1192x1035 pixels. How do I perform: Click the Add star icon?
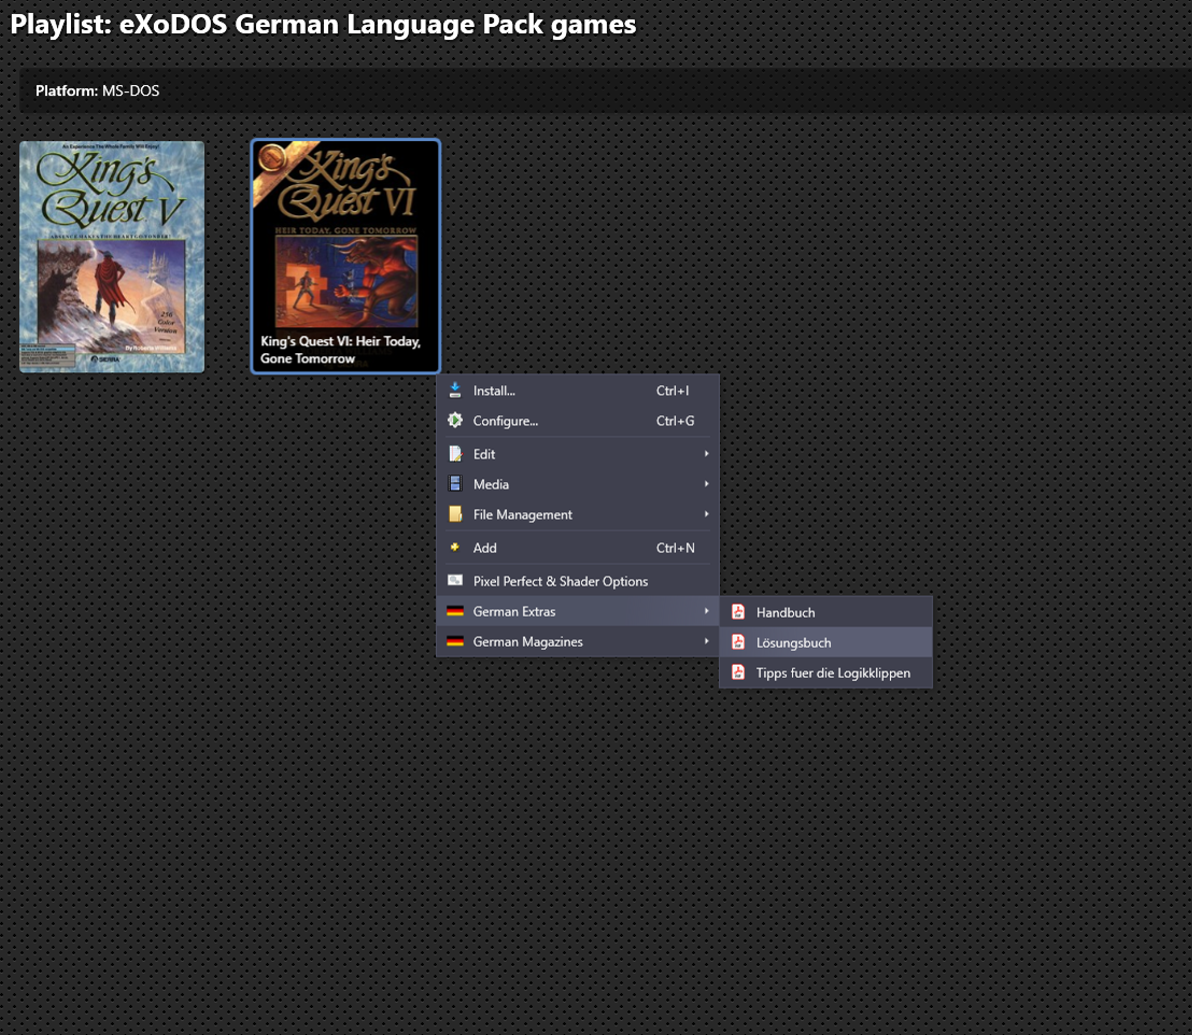[455, 547]
